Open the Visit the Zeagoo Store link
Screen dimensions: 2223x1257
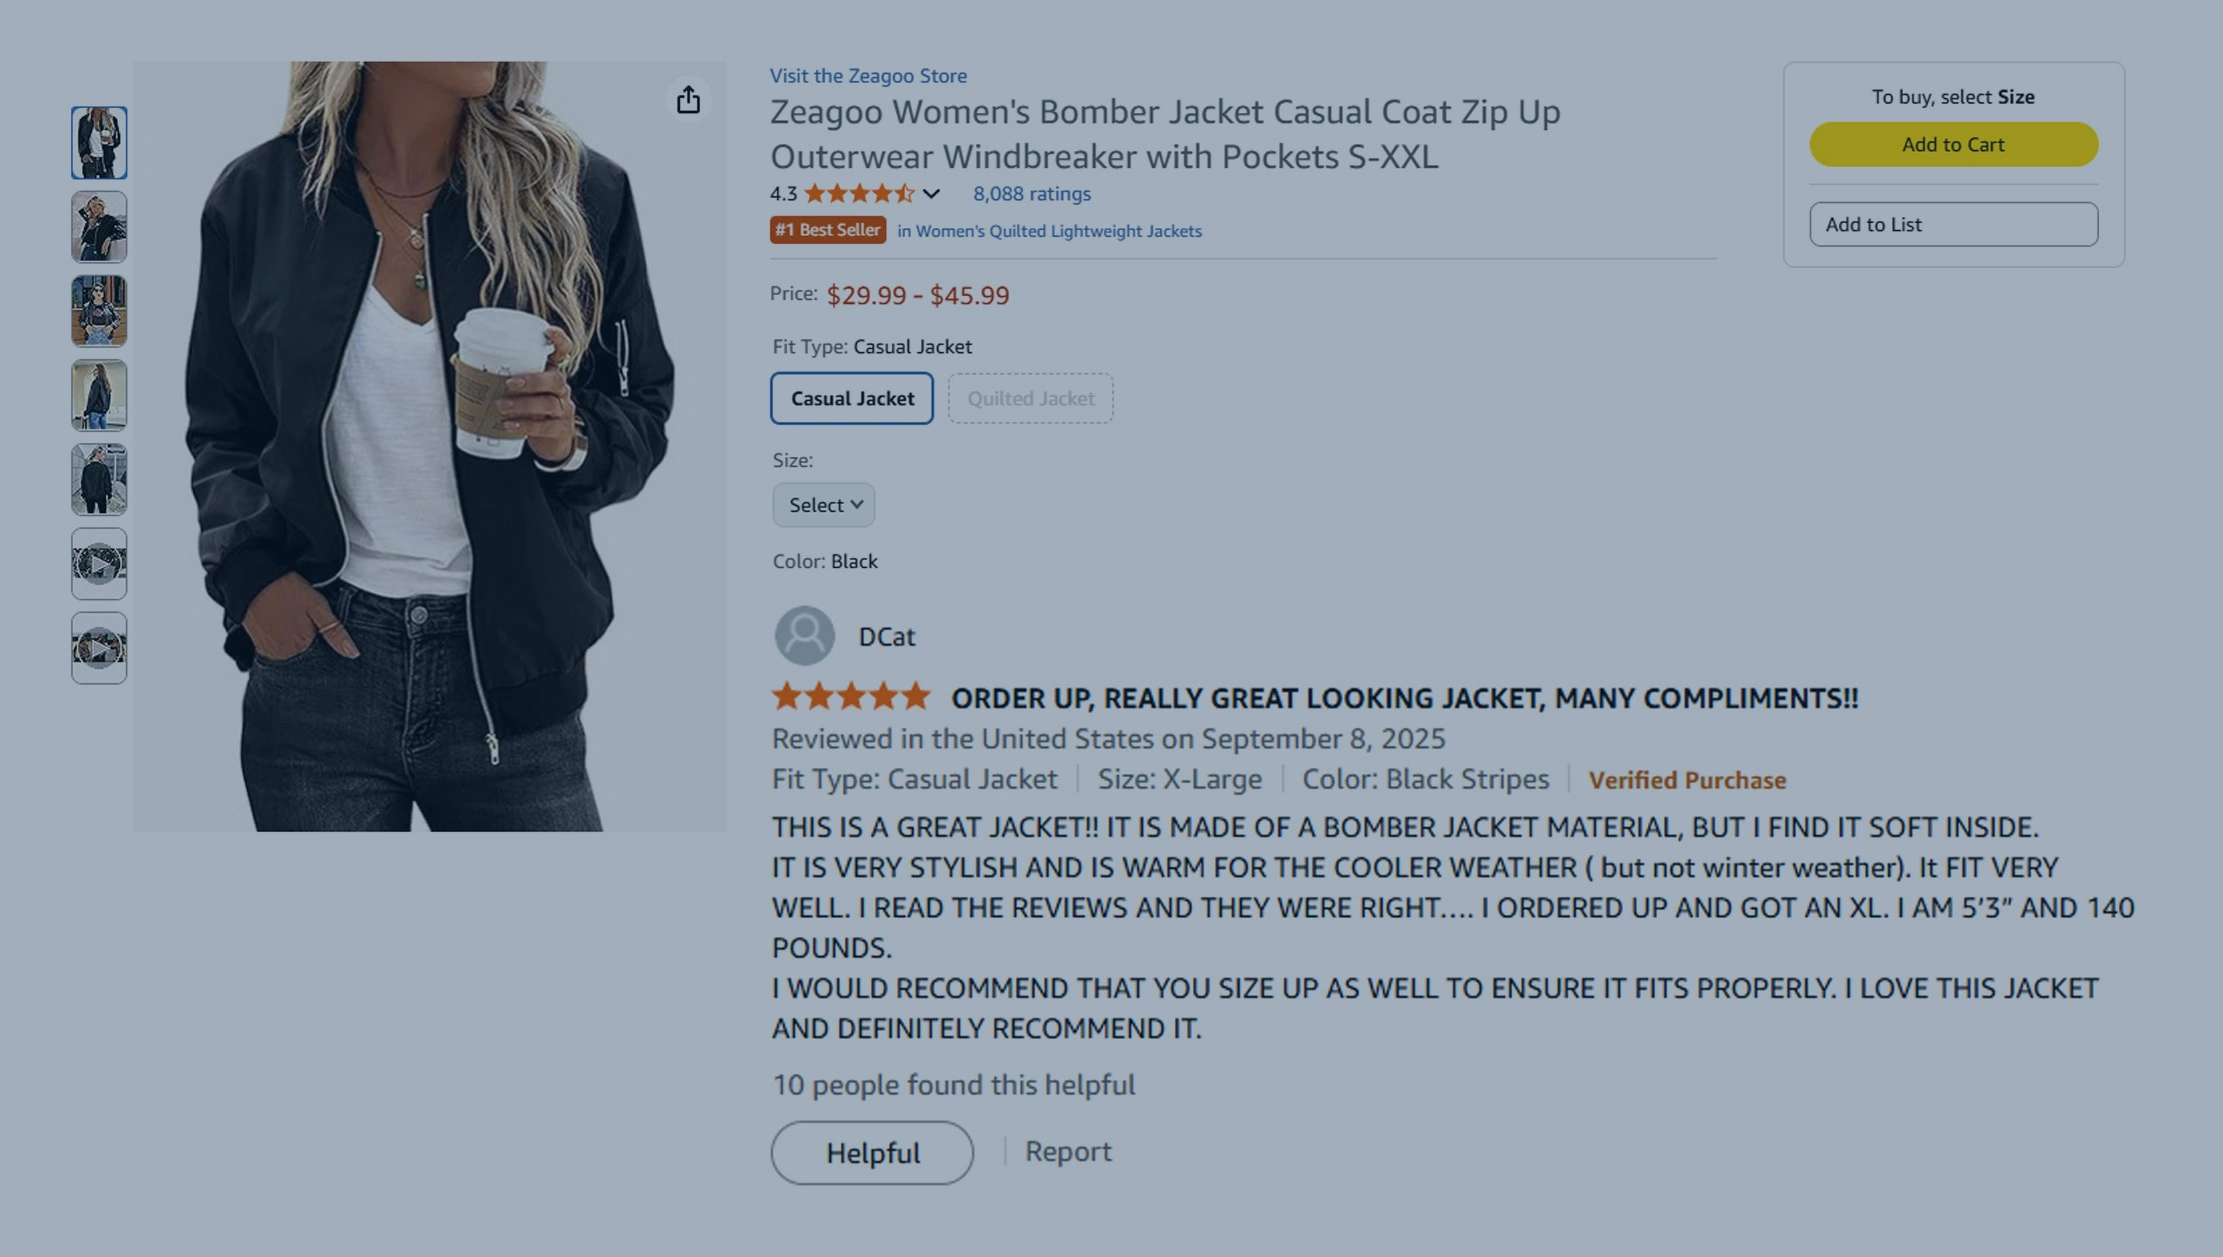(868, 75)
